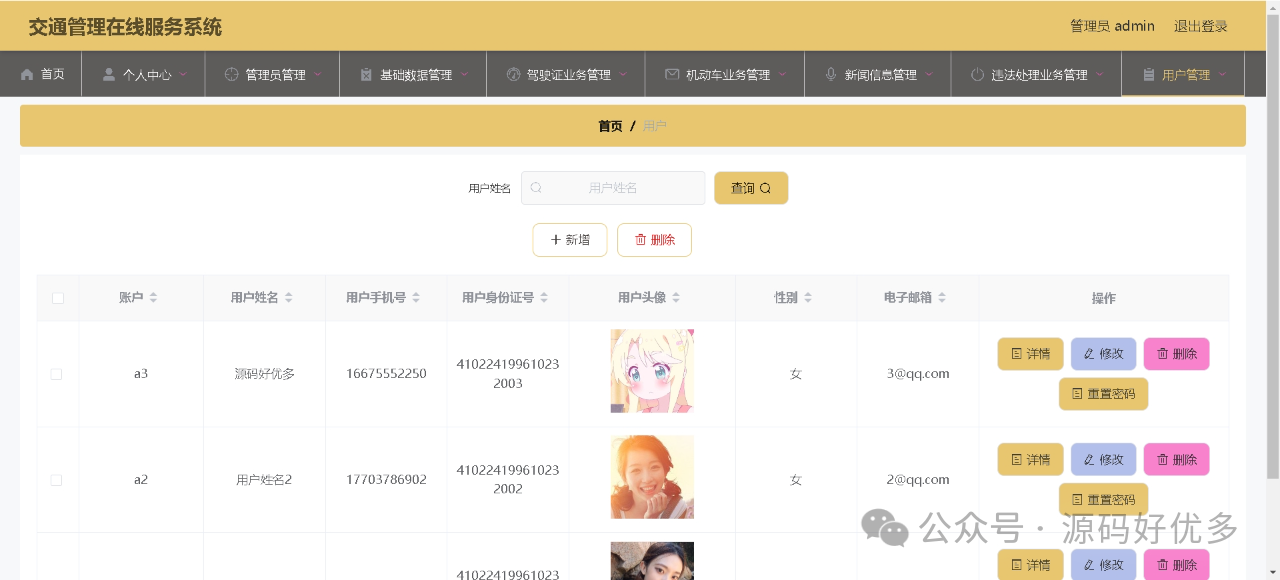Click the email cell 3@qq.com
The width and height of the screenshot is (1280, 580).
[918, 374]
